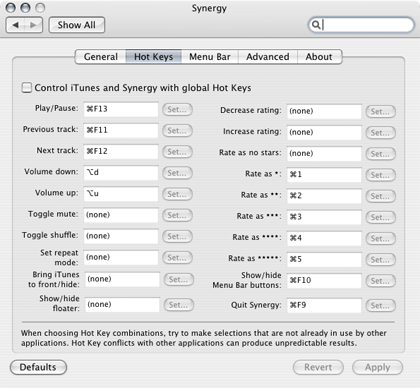Click the Revert button
The height and width of the screenshot is (388, 420).
click(318, 367)
